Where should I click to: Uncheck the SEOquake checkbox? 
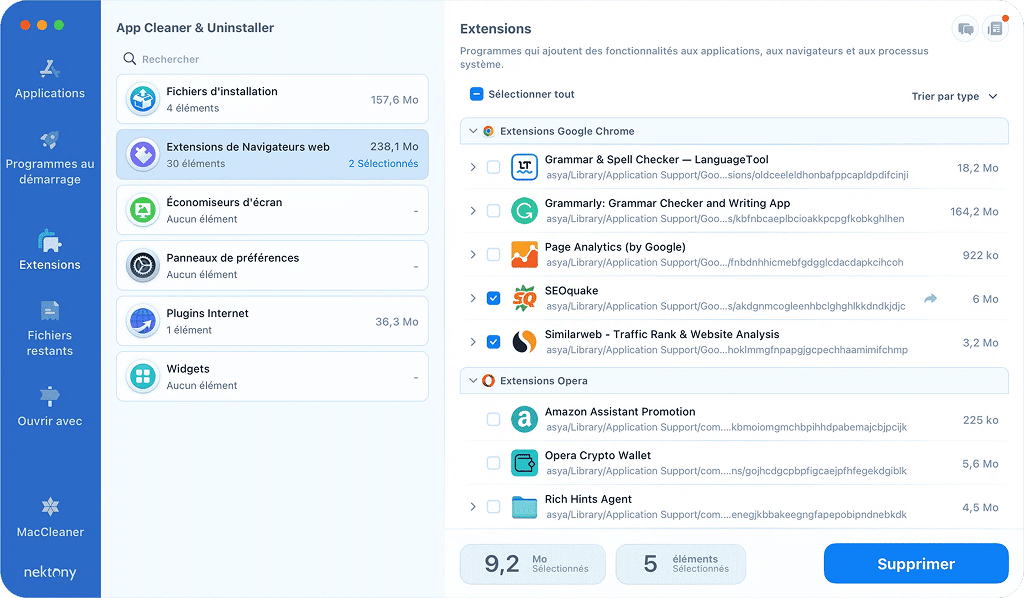[x=493, y=298]
